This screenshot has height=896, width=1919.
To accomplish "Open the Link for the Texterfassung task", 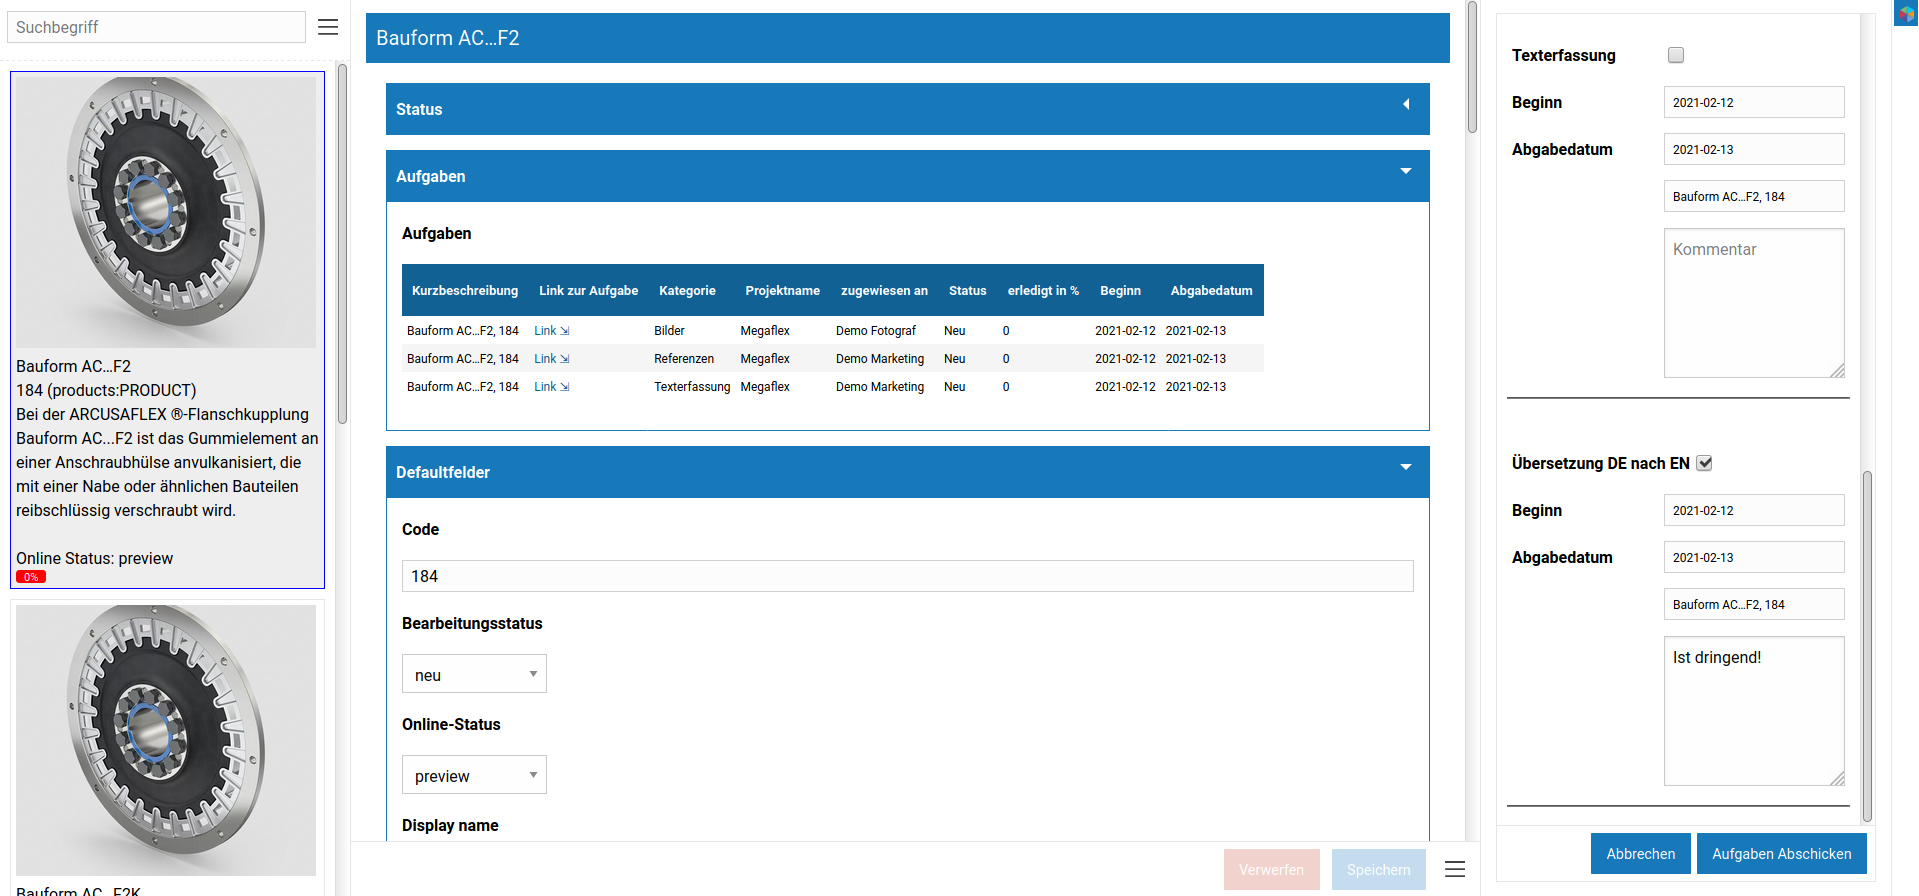I will point(551,387).
